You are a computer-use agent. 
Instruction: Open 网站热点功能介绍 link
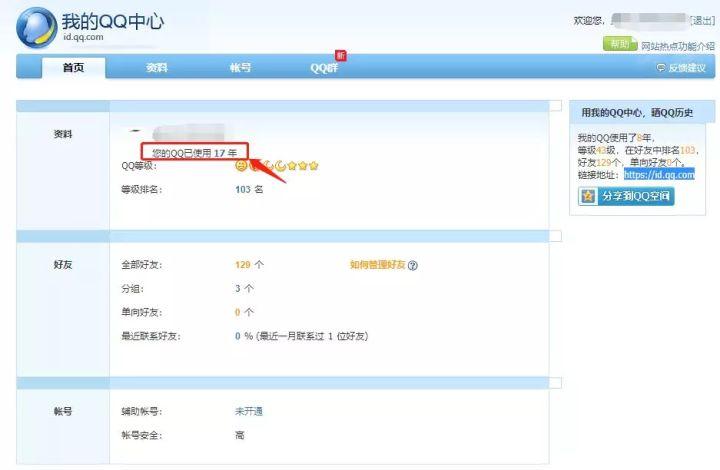tap(678, 46)
